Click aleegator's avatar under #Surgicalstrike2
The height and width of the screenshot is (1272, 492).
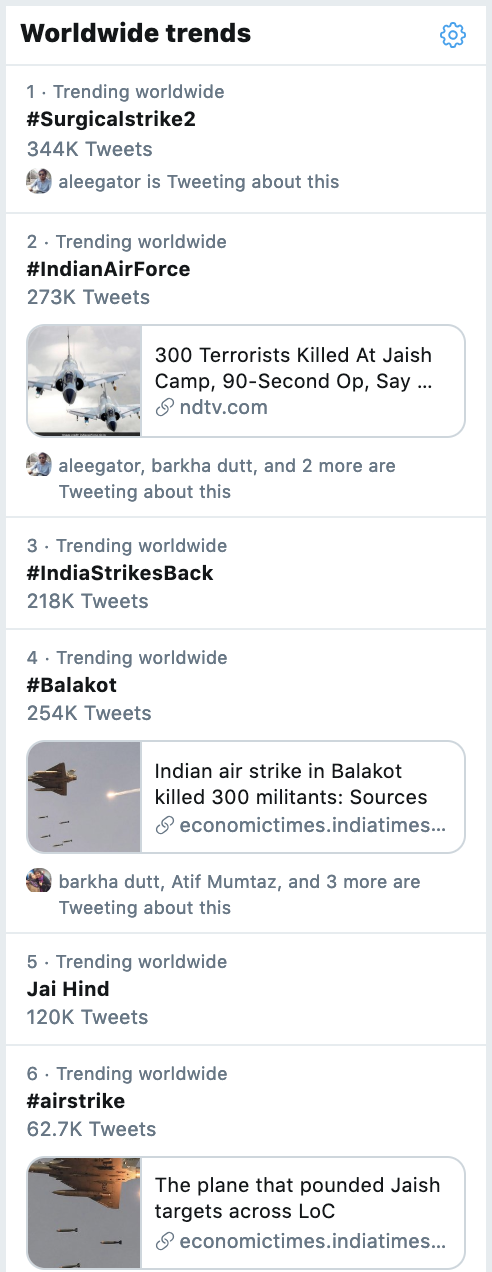pyautogui.click(x=39, y=181)
